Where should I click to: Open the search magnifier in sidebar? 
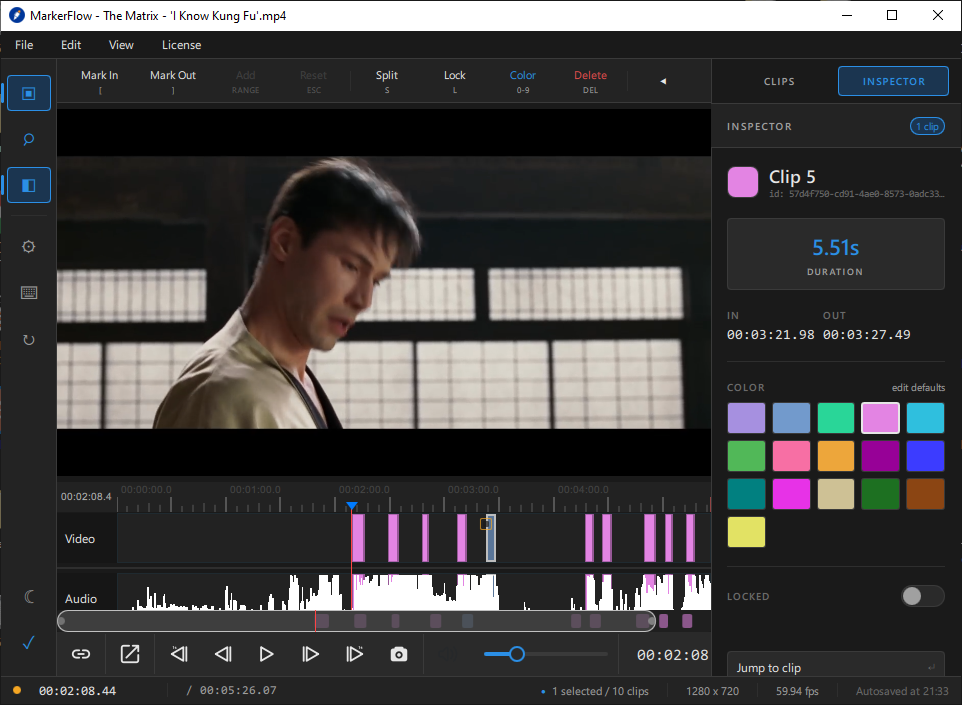(x=29, y=139)
